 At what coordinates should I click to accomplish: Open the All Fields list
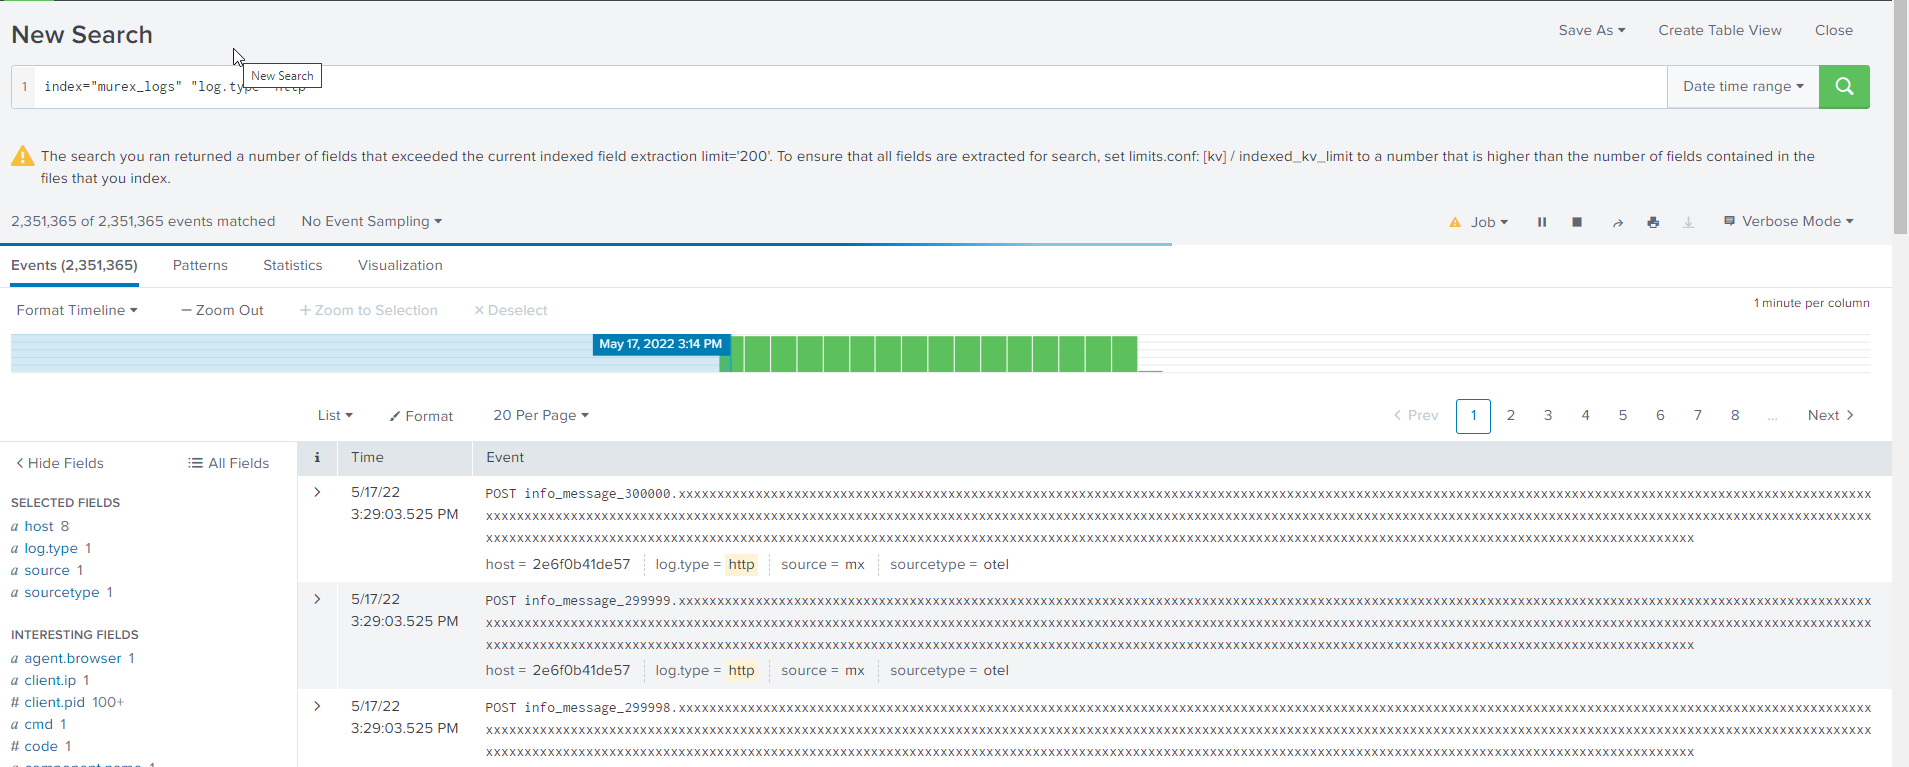(x=228, y=463)
